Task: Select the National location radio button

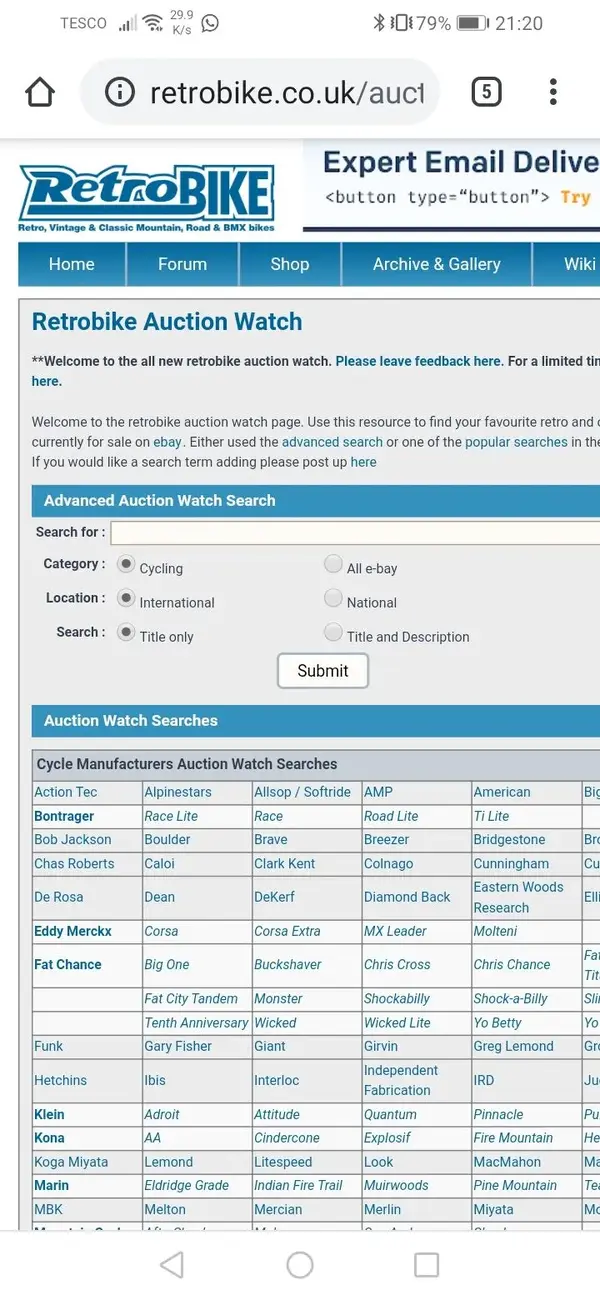Action: tap(333, 598)
